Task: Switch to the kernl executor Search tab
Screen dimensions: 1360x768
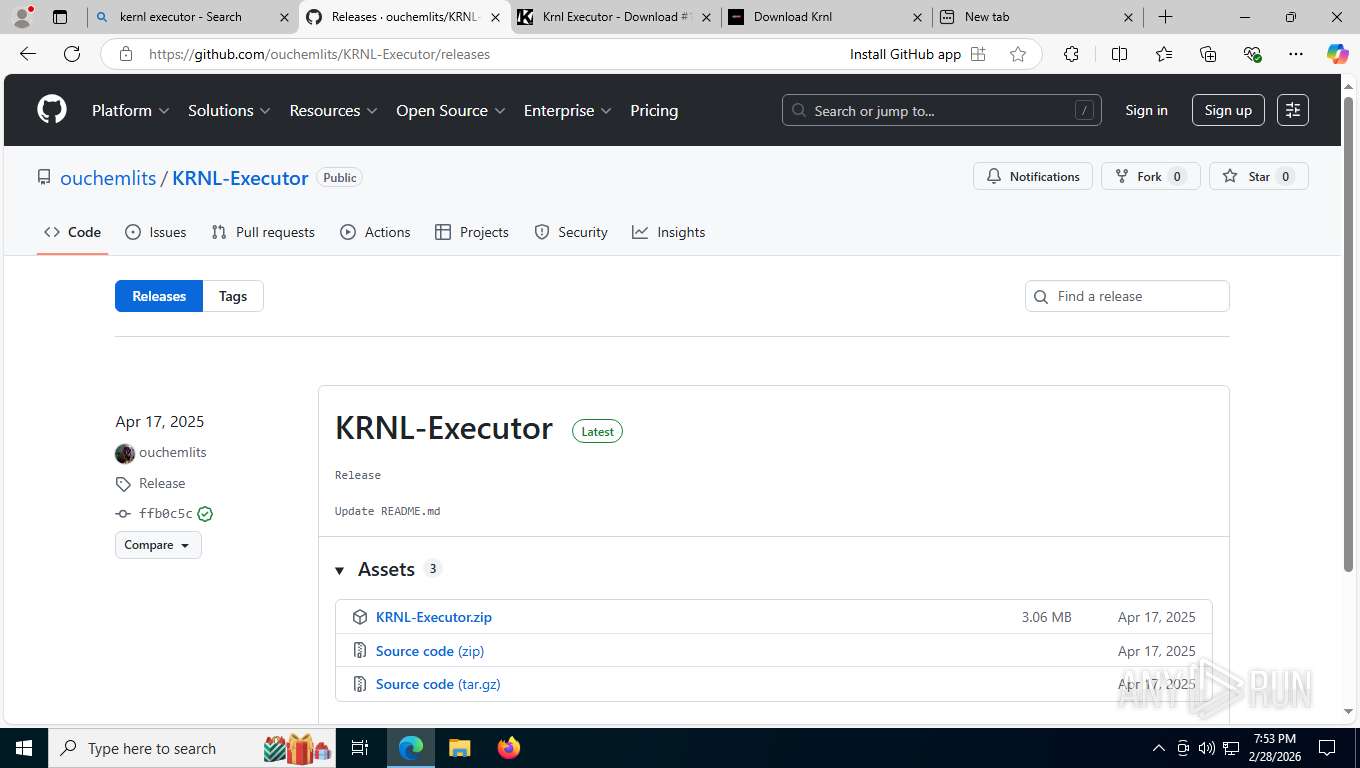Action: [x=192, y=17]
